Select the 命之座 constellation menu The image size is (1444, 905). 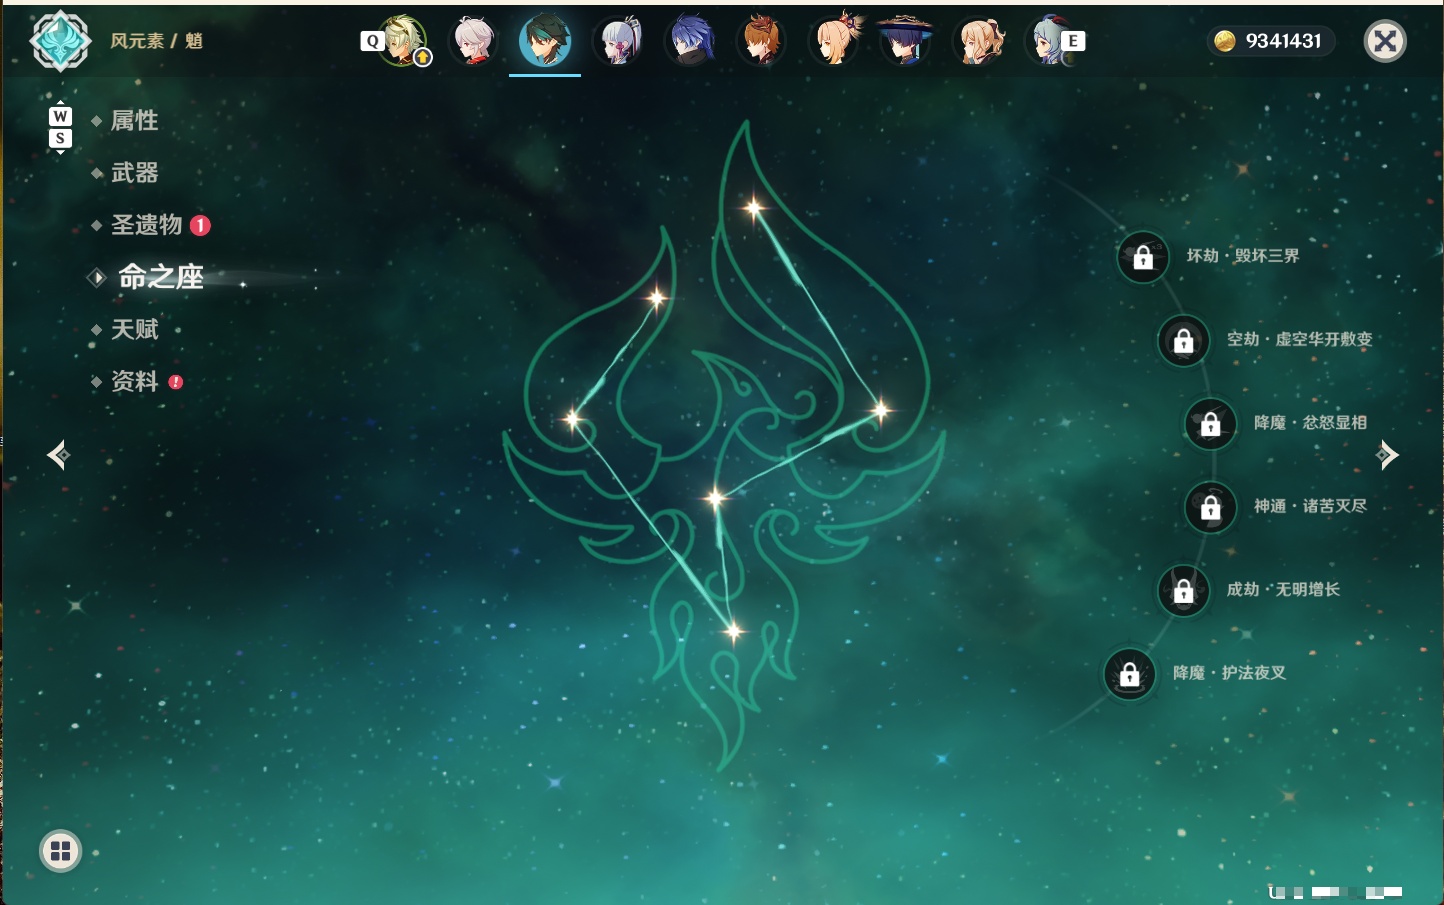tap(160, 277)
